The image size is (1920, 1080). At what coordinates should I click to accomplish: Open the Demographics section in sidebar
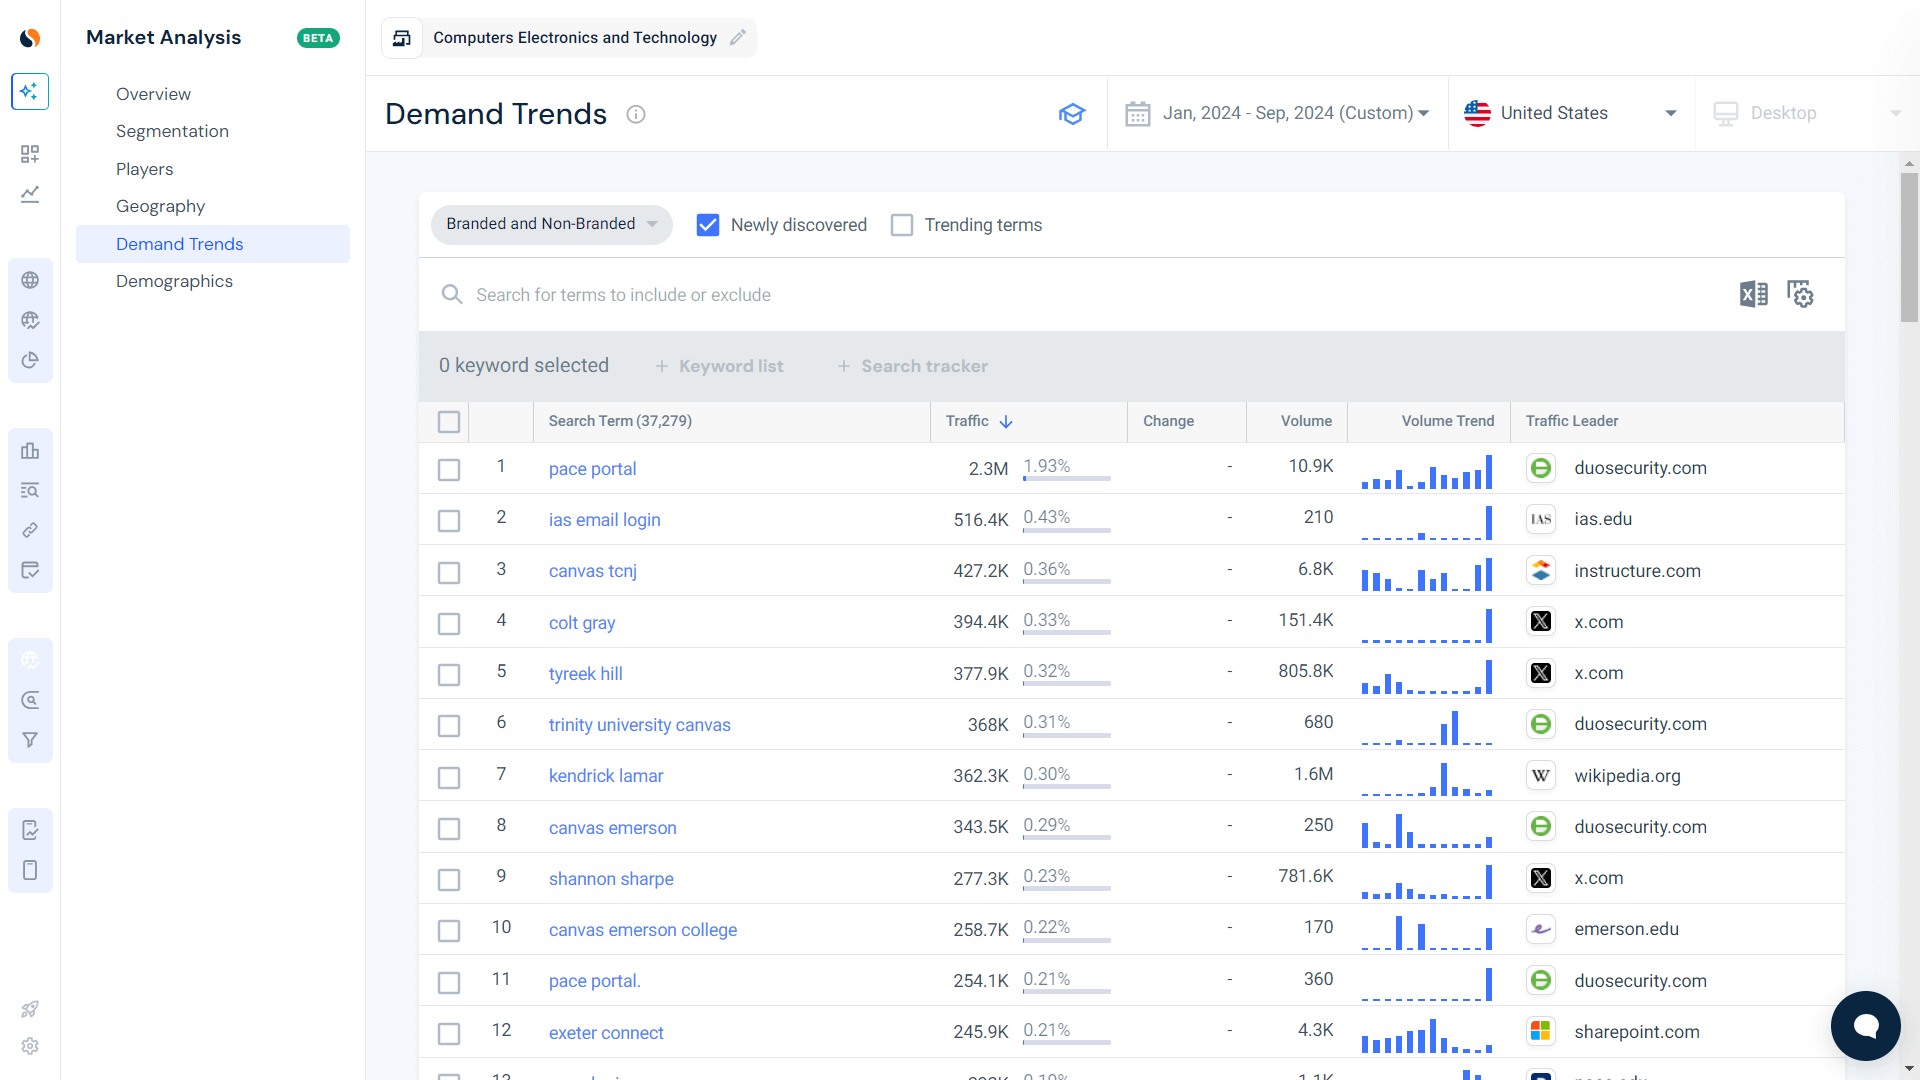tap(175, 281)
